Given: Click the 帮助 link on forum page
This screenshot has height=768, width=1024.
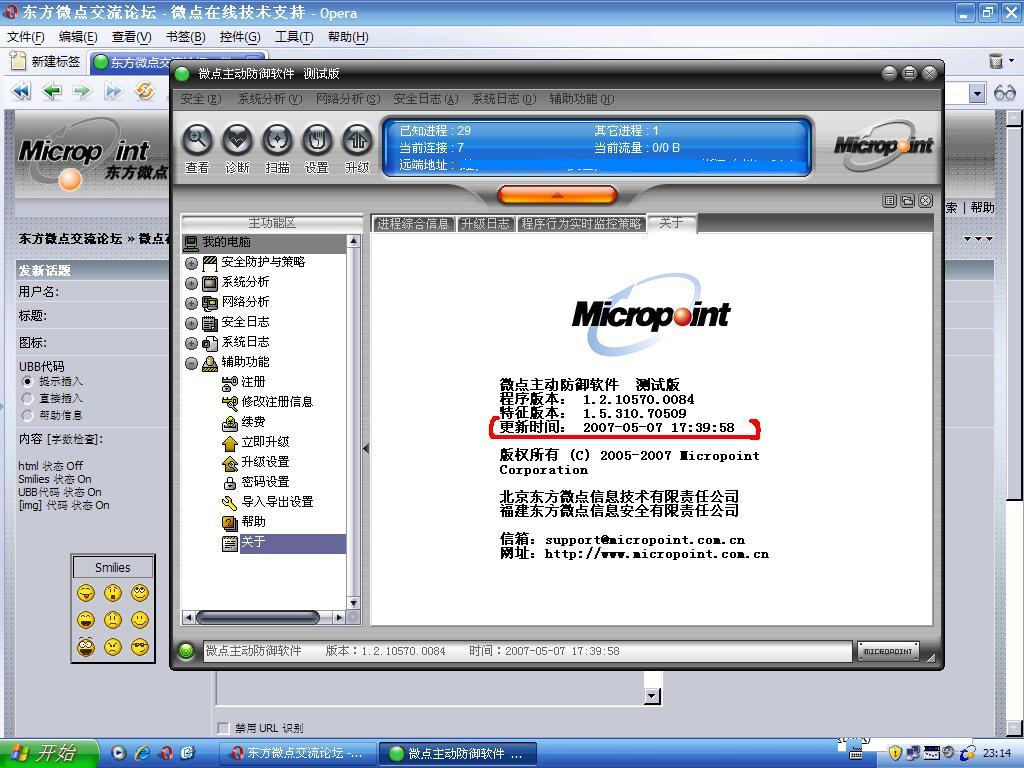Looking at the screenshot, I should (982, 208).
